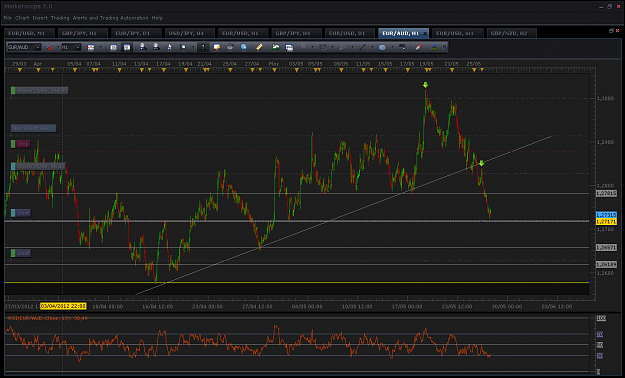Screen dimensions: 625x378
Task: Click the save-image icon beside picture icon
Action: (289, 47)
